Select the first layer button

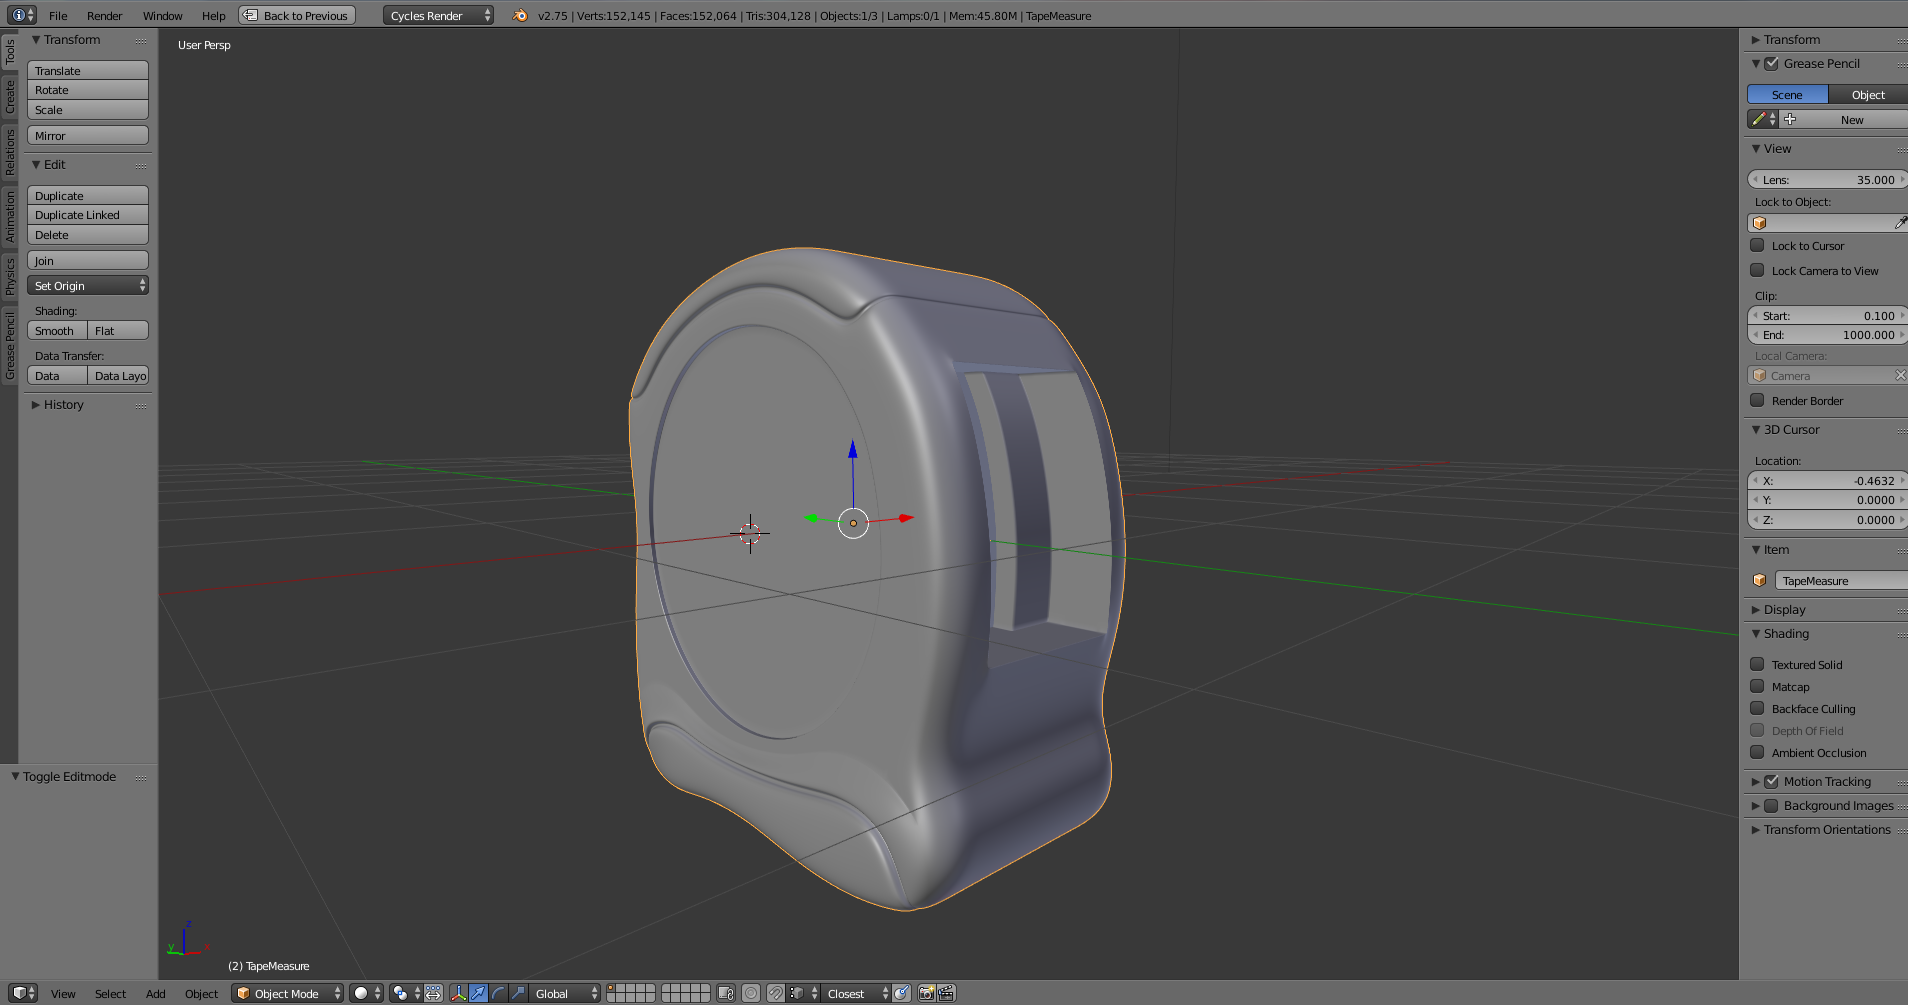click(612, 989)
